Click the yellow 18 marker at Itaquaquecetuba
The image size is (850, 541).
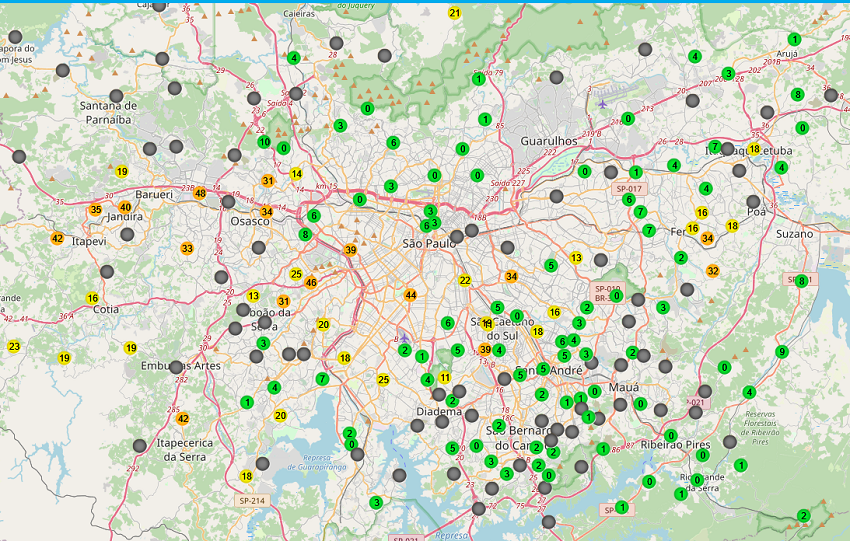coord(754,150)
